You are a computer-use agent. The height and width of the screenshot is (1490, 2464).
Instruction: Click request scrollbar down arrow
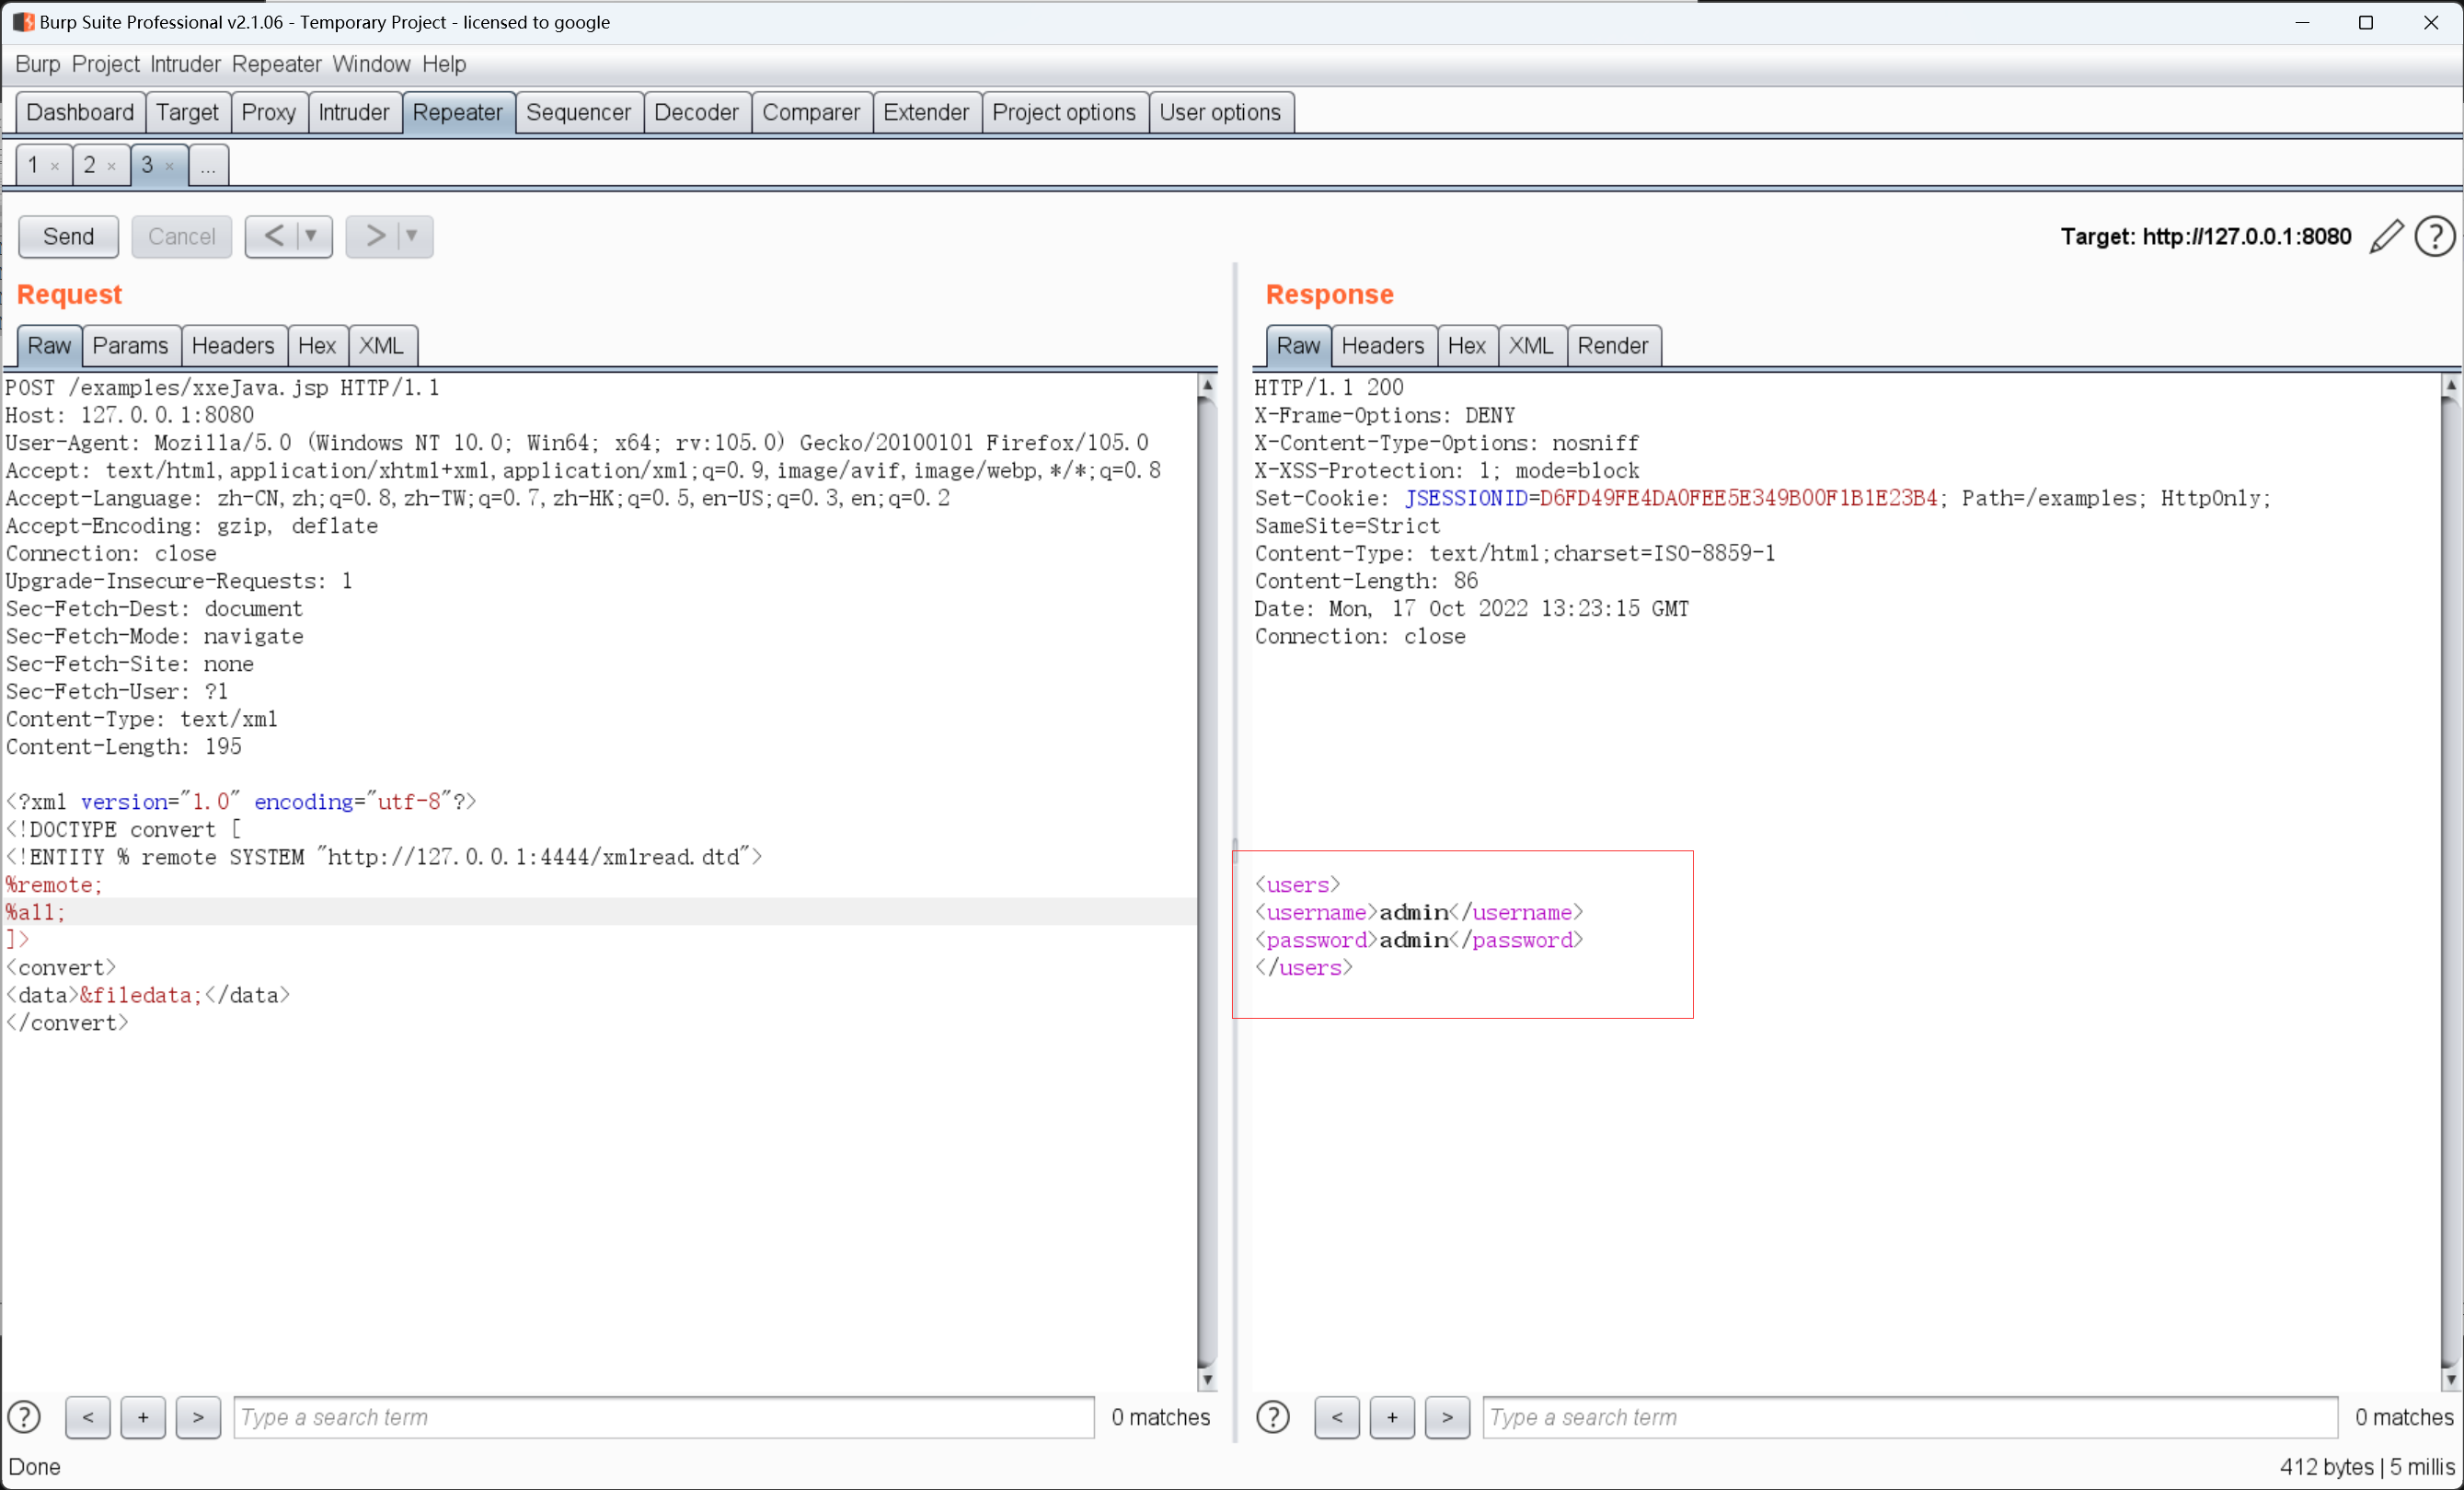1207,1380
